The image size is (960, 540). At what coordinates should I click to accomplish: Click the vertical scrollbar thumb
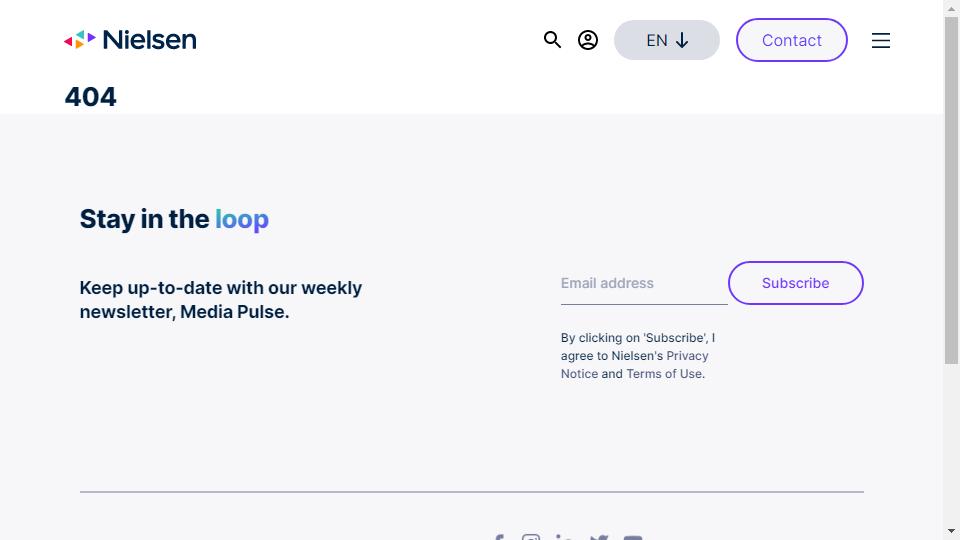(x=951, y=190)
